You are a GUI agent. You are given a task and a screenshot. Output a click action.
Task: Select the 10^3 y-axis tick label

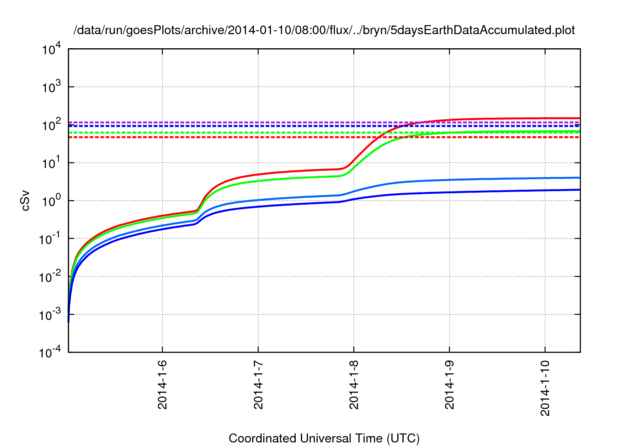50,87
